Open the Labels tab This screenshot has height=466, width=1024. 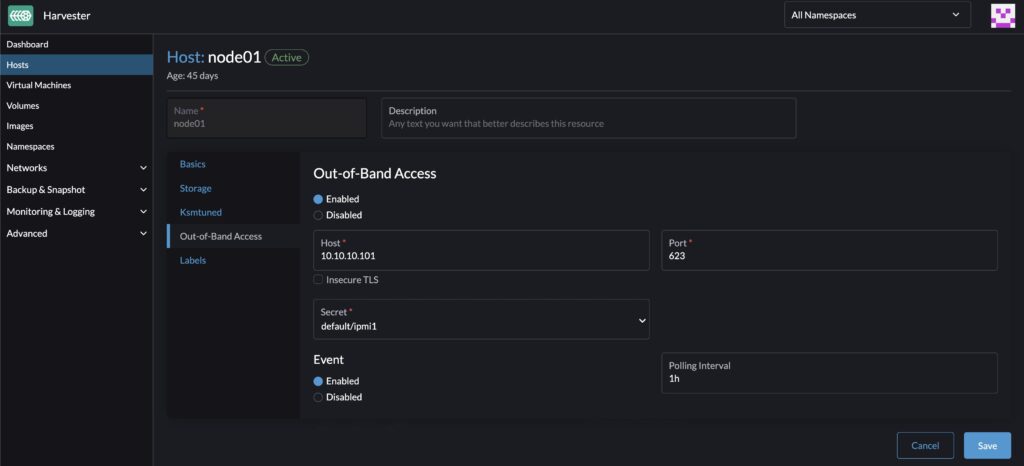pyautogui.click(x=193, y=260)
